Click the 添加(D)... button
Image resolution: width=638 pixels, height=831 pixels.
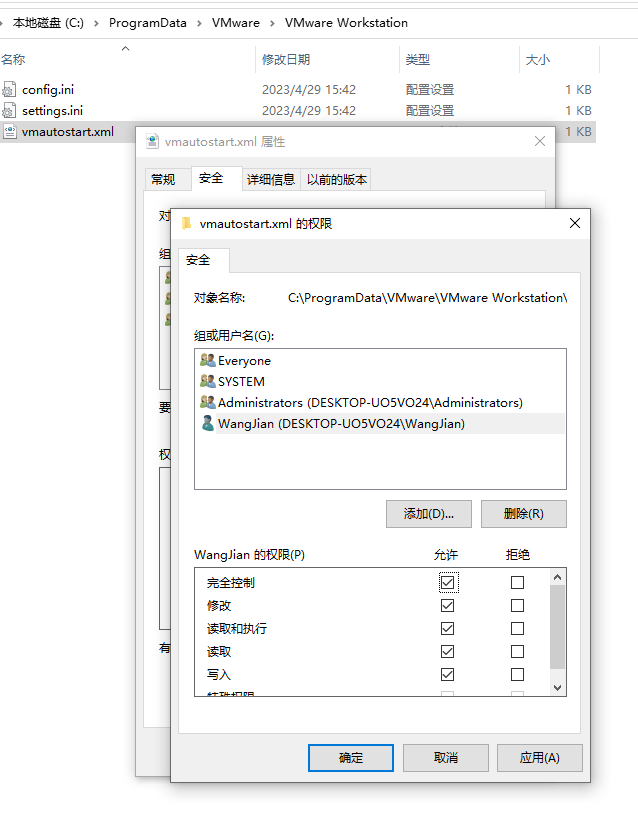coord(429,514)
